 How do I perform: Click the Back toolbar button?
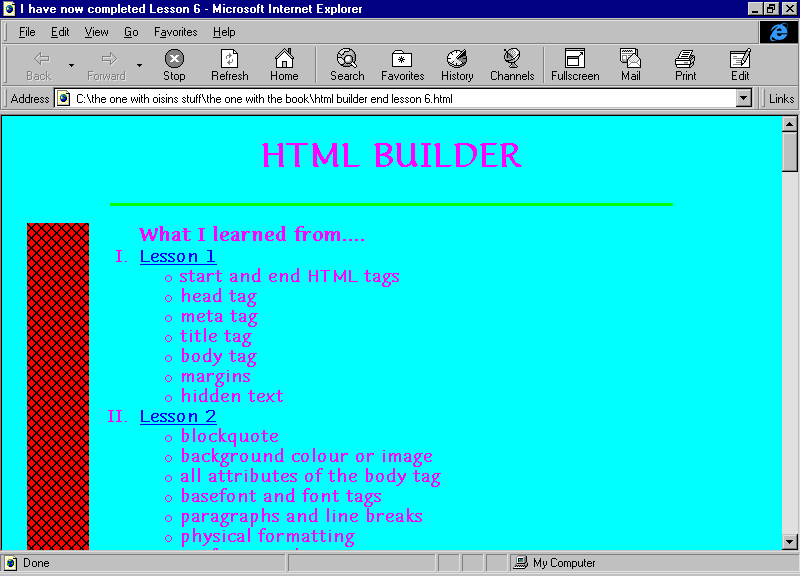[x=39, y=65]
